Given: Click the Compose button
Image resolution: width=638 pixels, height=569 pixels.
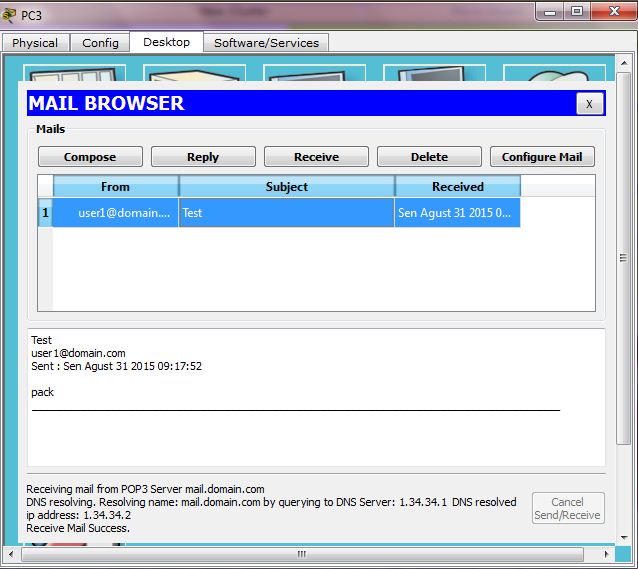Looking at the screenshot, I should pyautogui.click(x=90, y=157).
